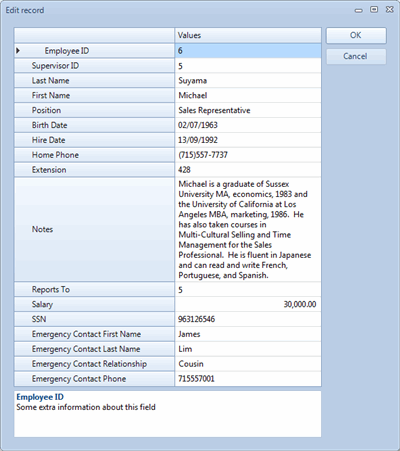Click the Home Phone value field
The width and height of the screenshot is (400, 451).
pos(248,155)
